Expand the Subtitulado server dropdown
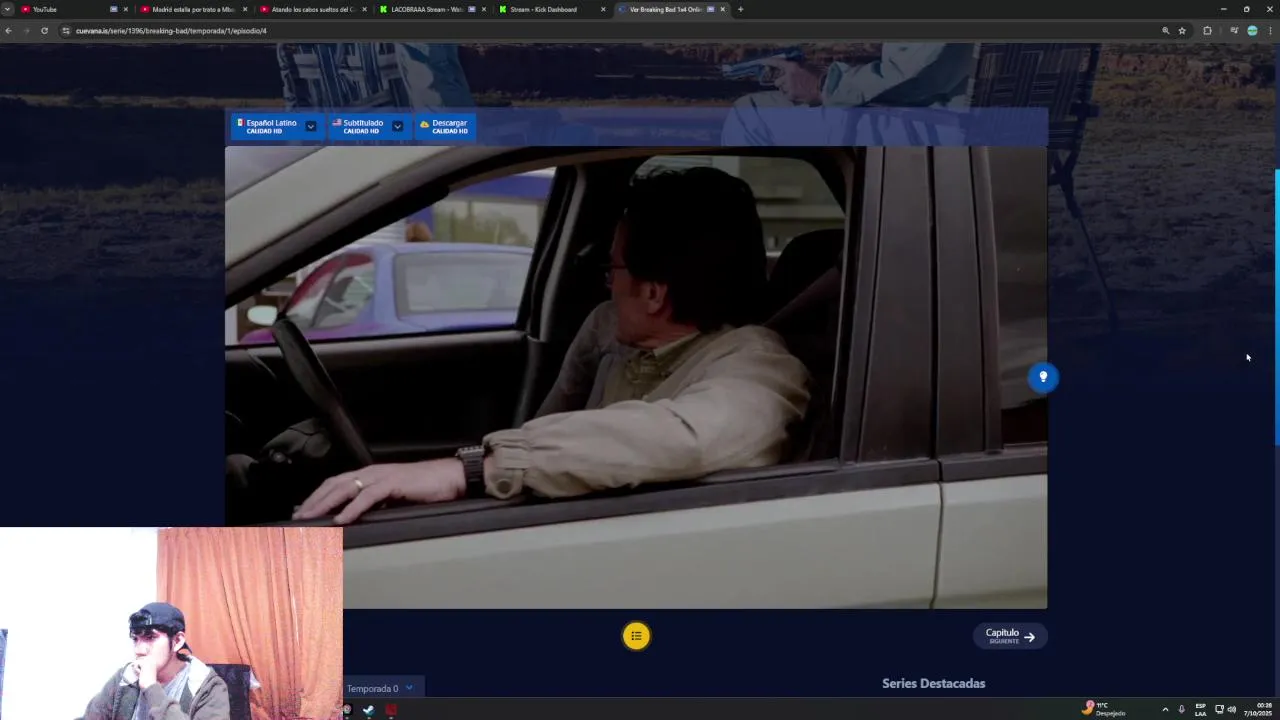1280x720 pixels. [397, 126]
